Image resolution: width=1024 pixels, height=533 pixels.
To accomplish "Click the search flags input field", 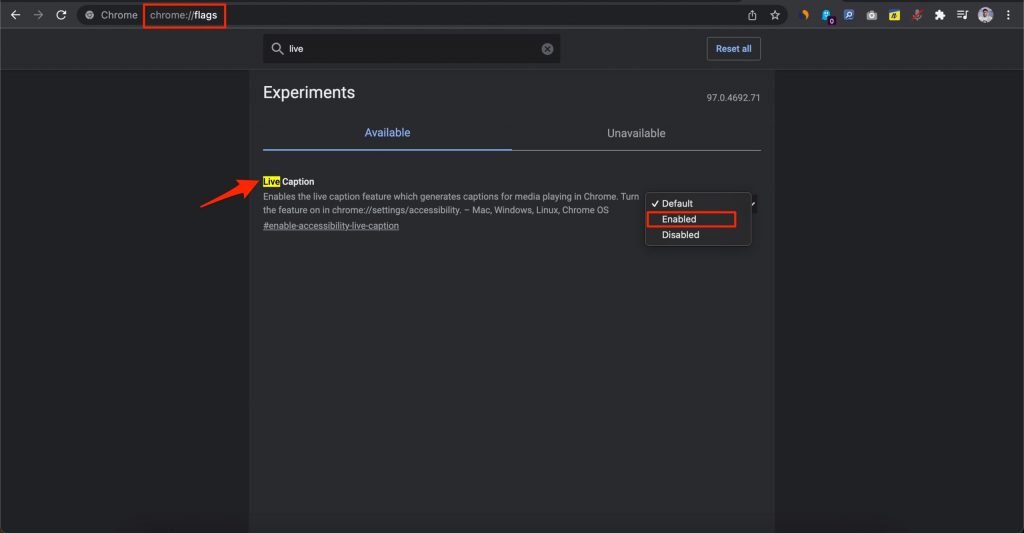I will (410, 49).
